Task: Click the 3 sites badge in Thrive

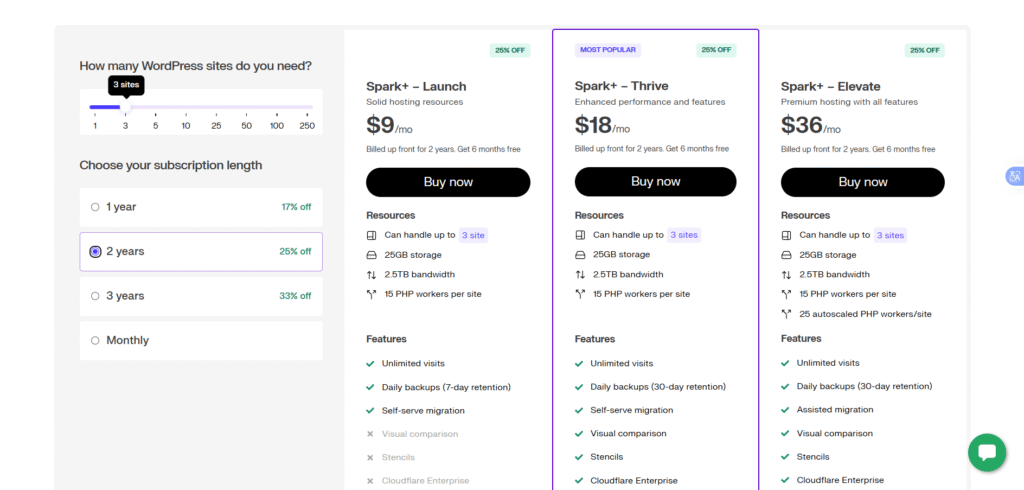Action: (x=685, y=235)
